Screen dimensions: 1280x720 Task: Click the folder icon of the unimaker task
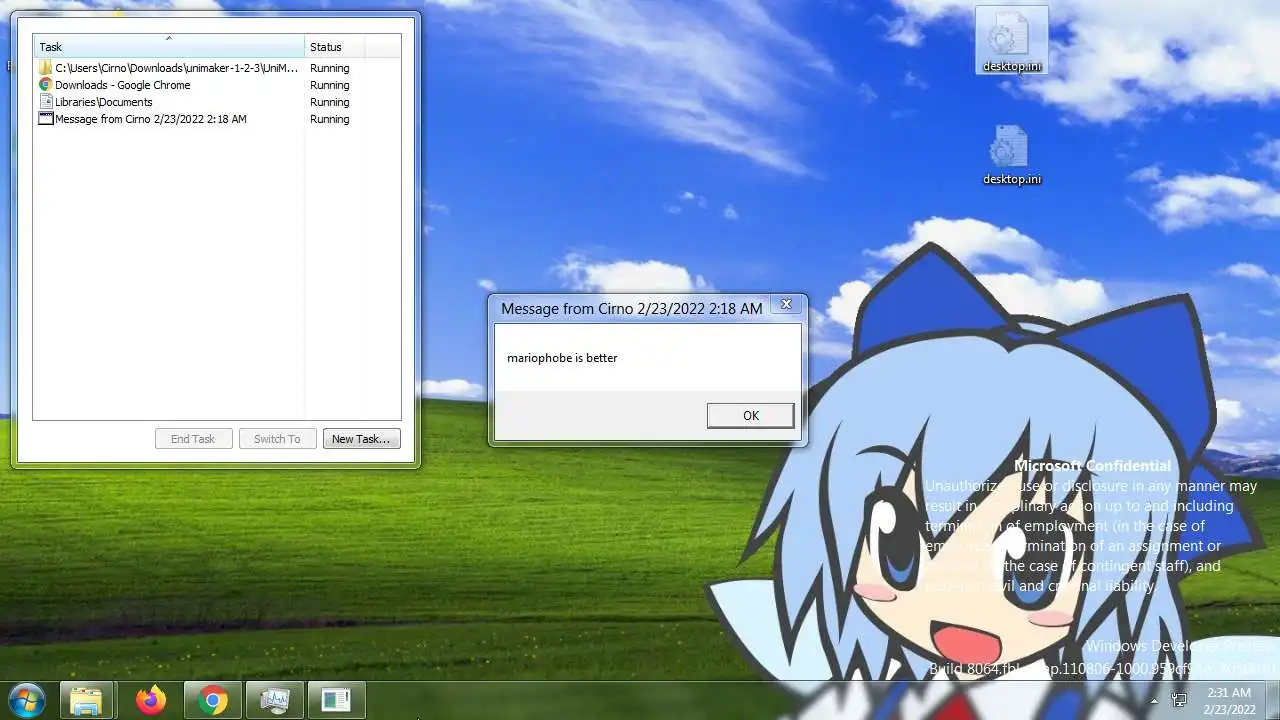tap(45, 68)
